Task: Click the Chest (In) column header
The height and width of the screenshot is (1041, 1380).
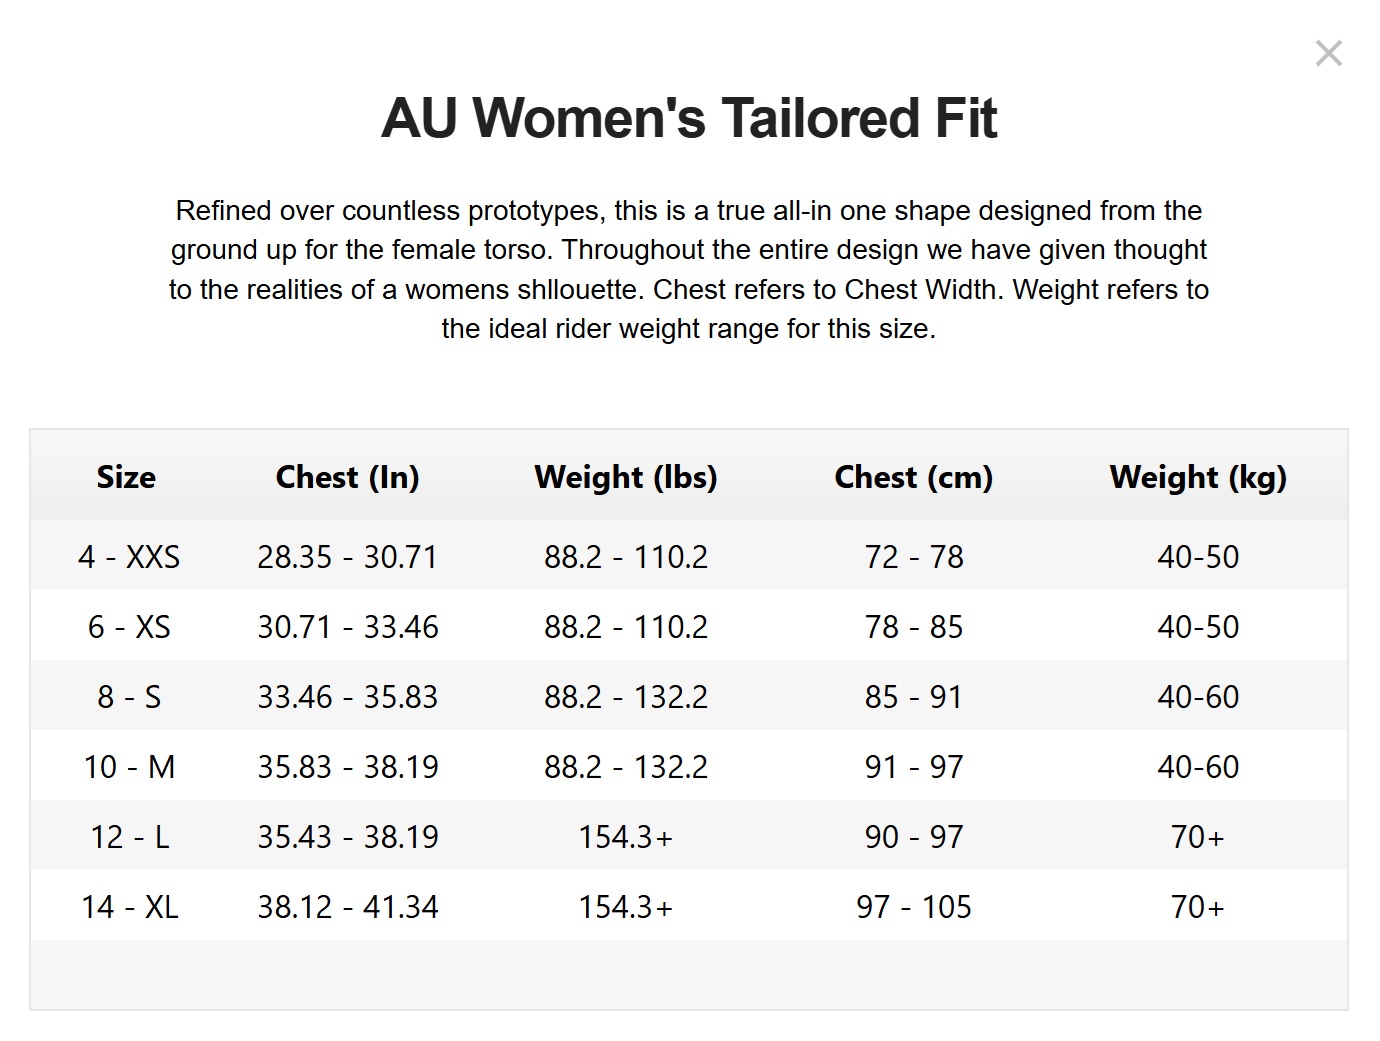Action: [x=347, y=477]
